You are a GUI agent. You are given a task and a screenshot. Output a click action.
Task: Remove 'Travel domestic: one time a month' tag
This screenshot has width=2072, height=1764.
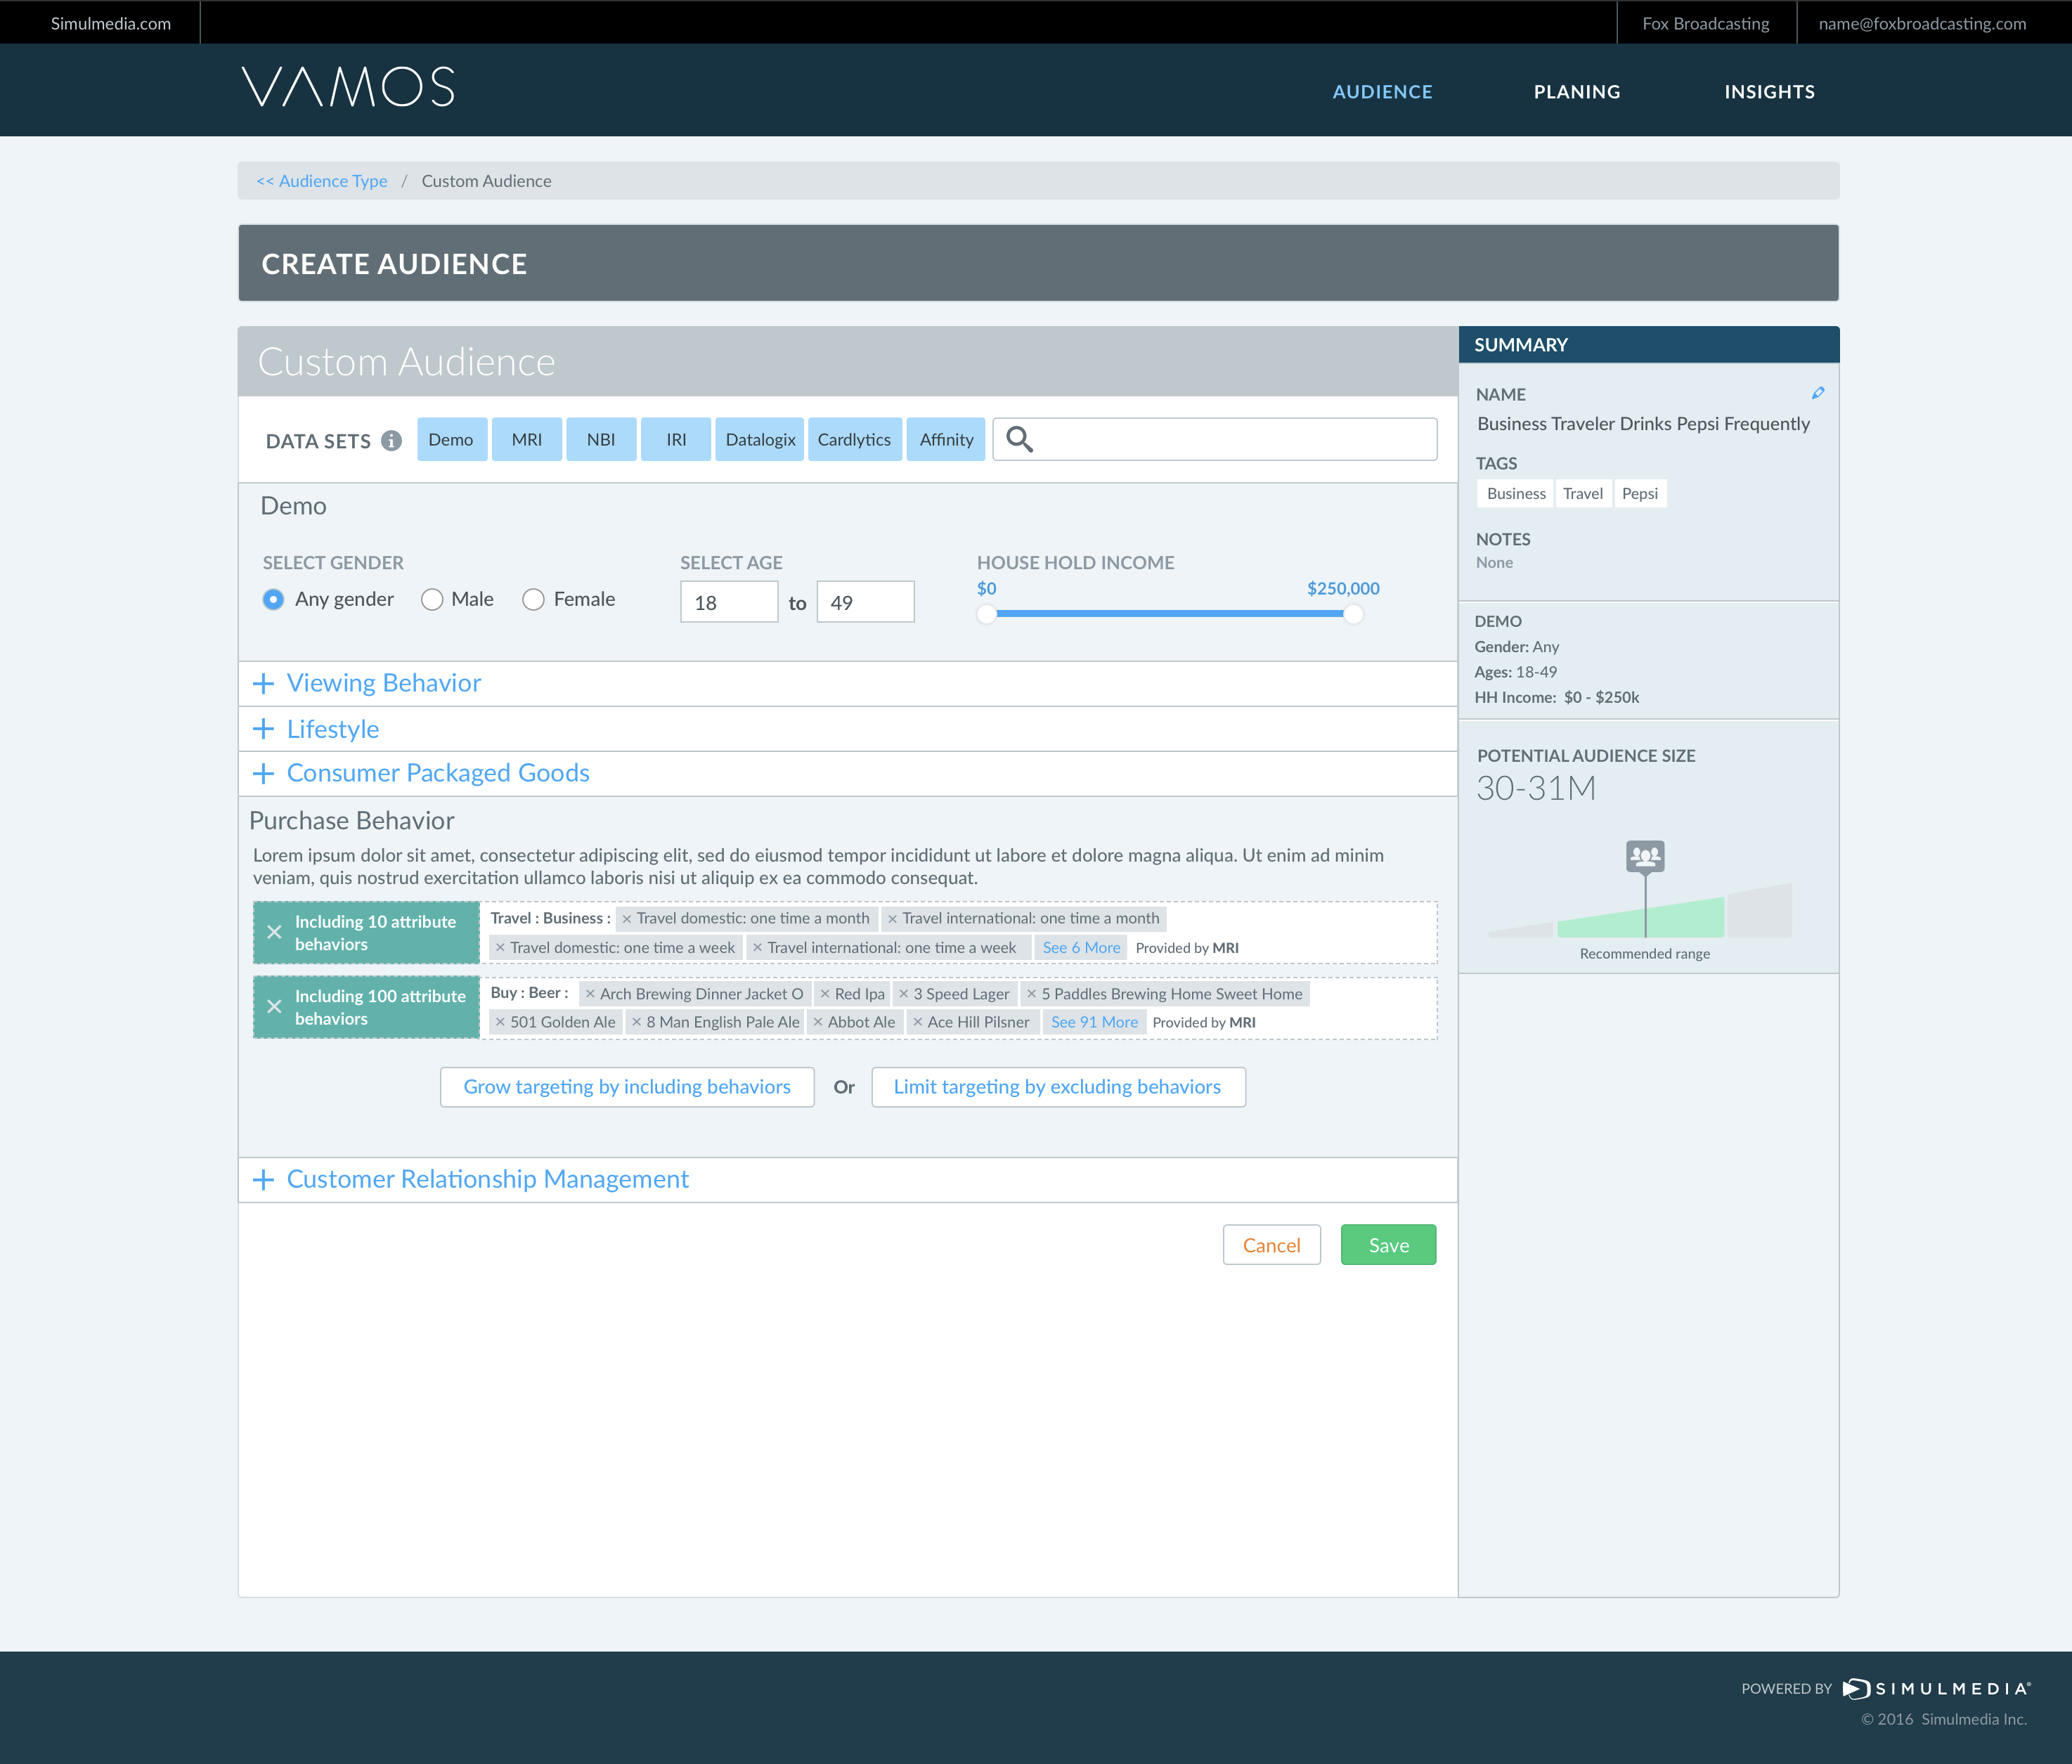(x=627, y=919)
